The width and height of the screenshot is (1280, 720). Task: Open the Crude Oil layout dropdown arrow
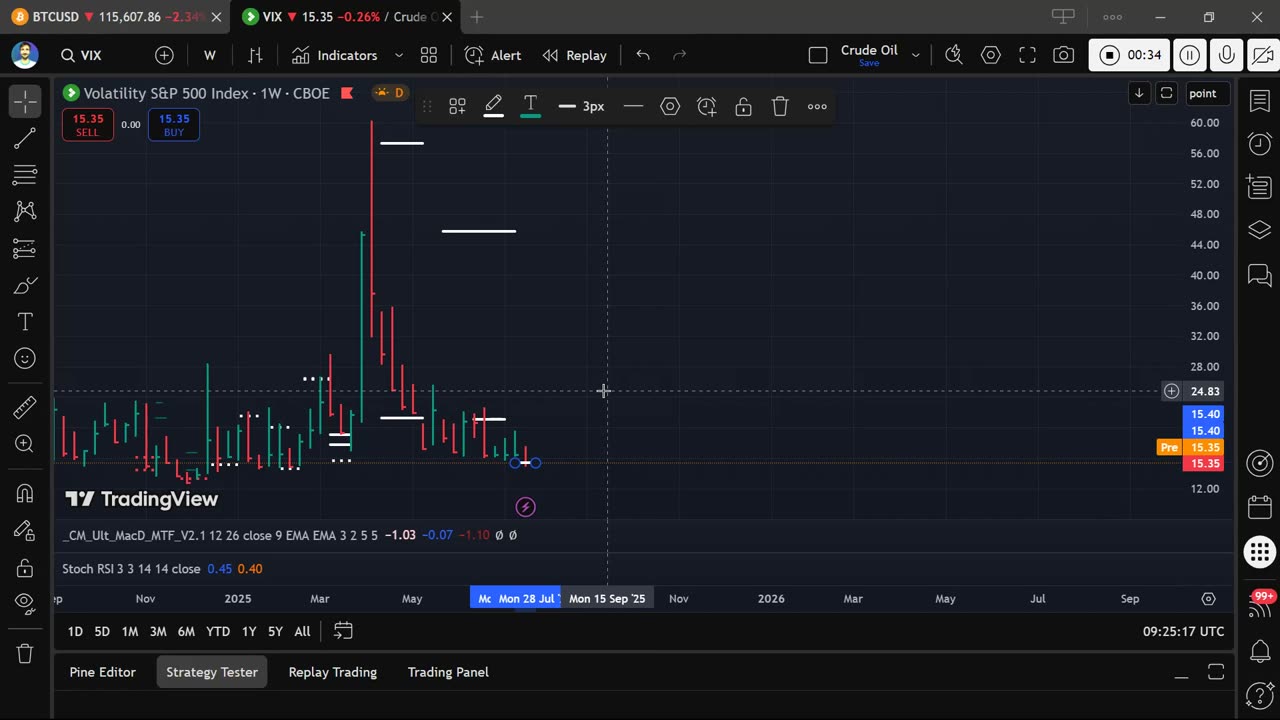point(915,55)
